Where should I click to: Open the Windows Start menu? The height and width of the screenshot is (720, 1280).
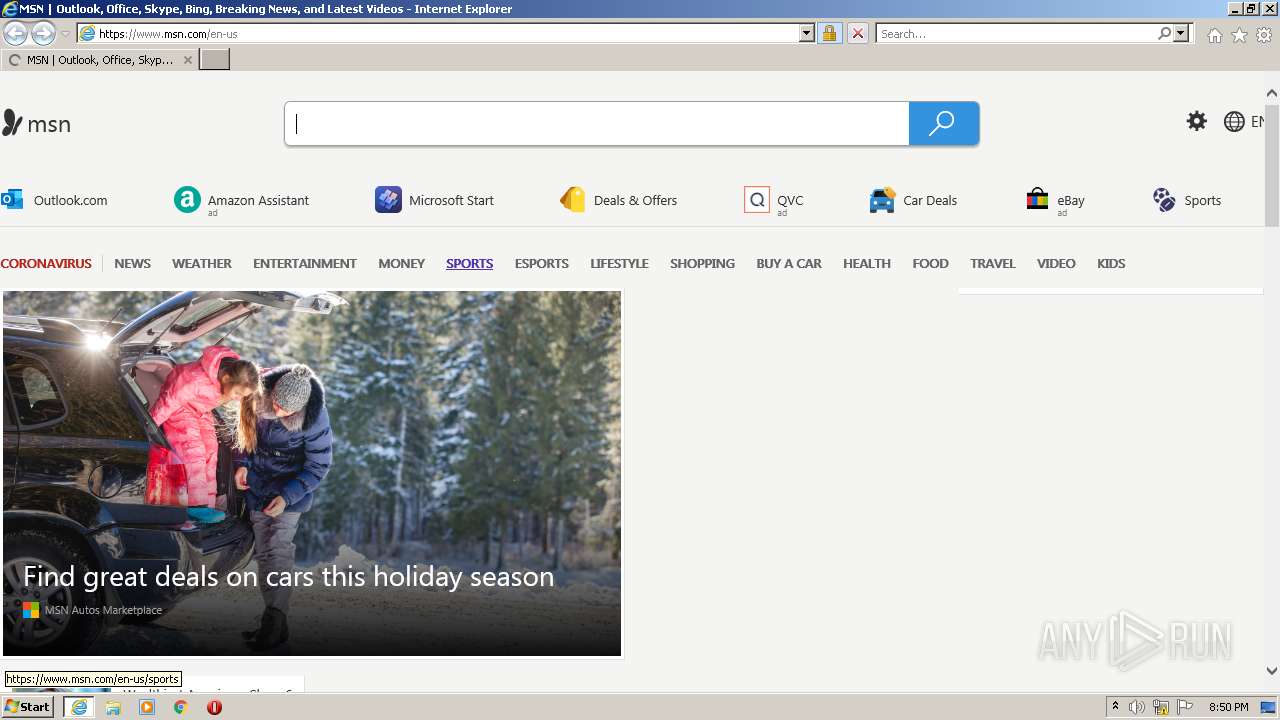point(27,706)
